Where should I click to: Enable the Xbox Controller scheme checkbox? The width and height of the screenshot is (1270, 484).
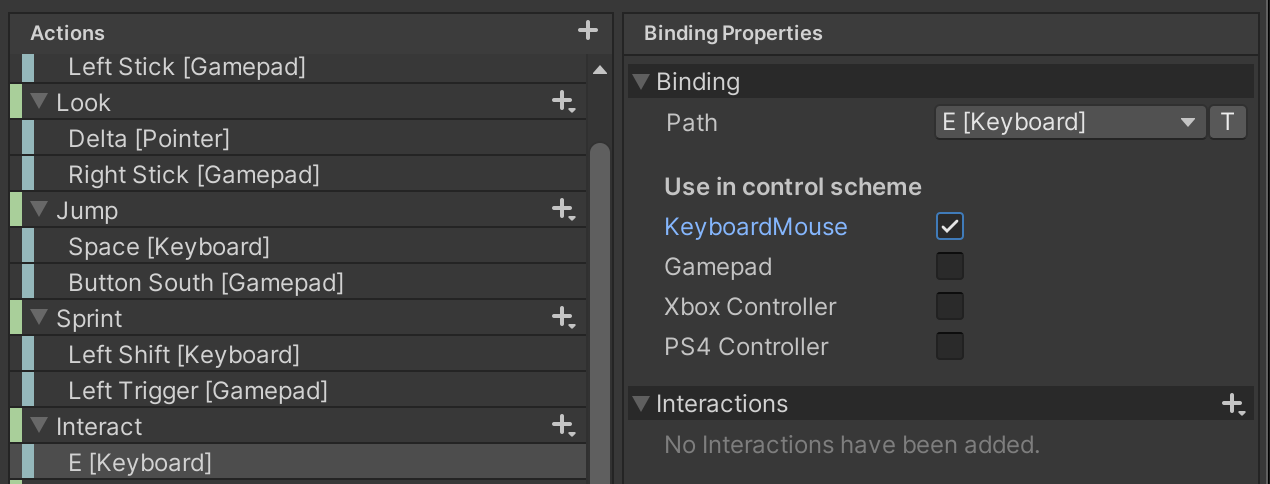[x=950, y=306]
